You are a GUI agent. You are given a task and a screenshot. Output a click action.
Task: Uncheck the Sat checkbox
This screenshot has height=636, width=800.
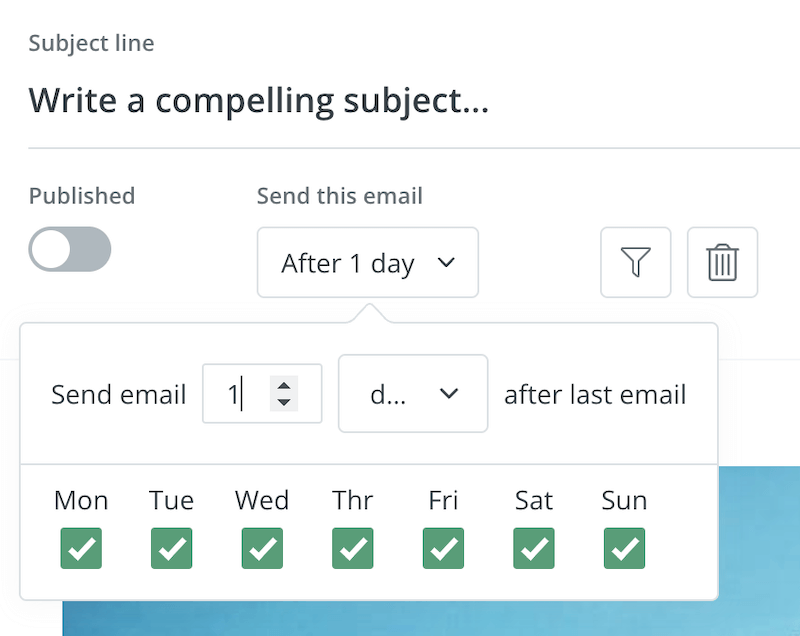pyautogui.click(x=534, y=548)
